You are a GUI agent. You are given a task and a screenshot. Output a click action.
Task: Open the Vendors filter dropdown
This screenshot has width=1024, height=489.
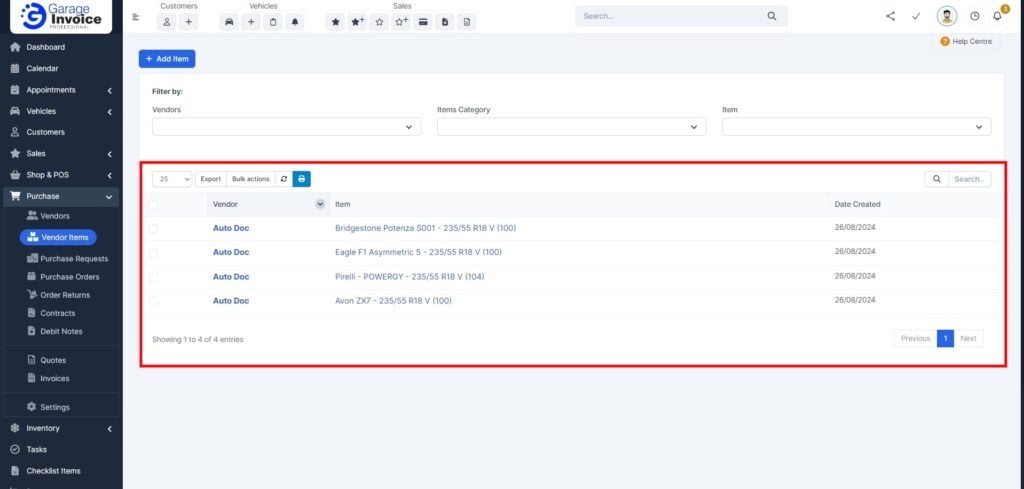pyautogui.click(x=286, y=127)
